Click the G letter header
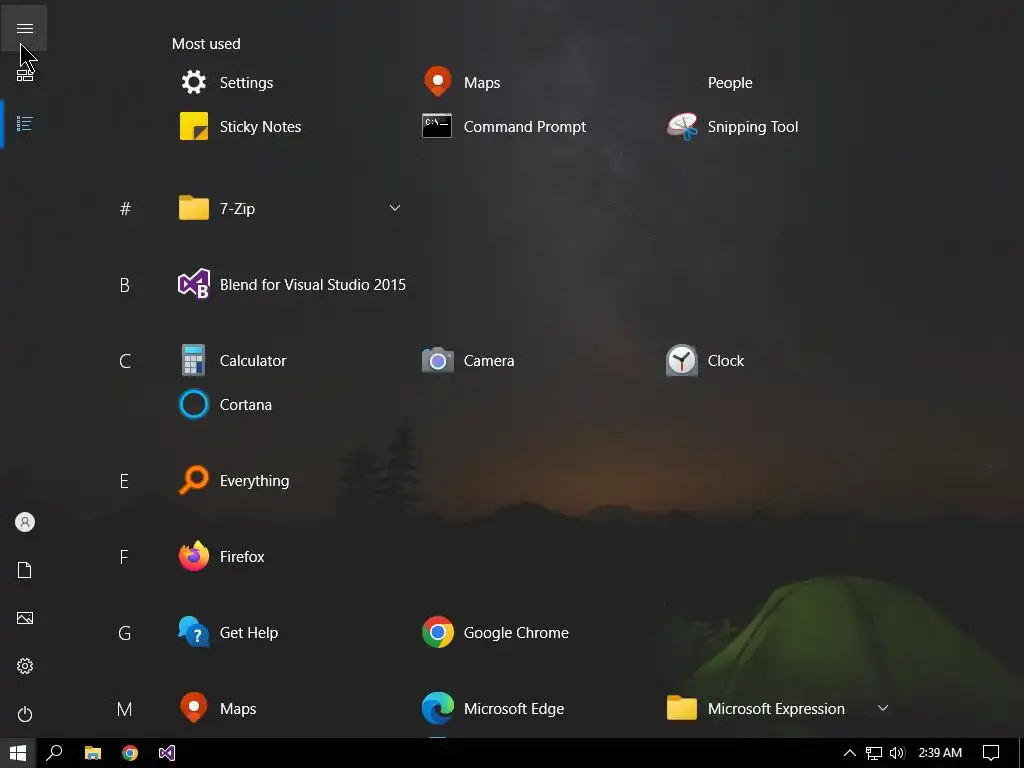This screenshot has width=1024, height=768. [x=125, y=633]
